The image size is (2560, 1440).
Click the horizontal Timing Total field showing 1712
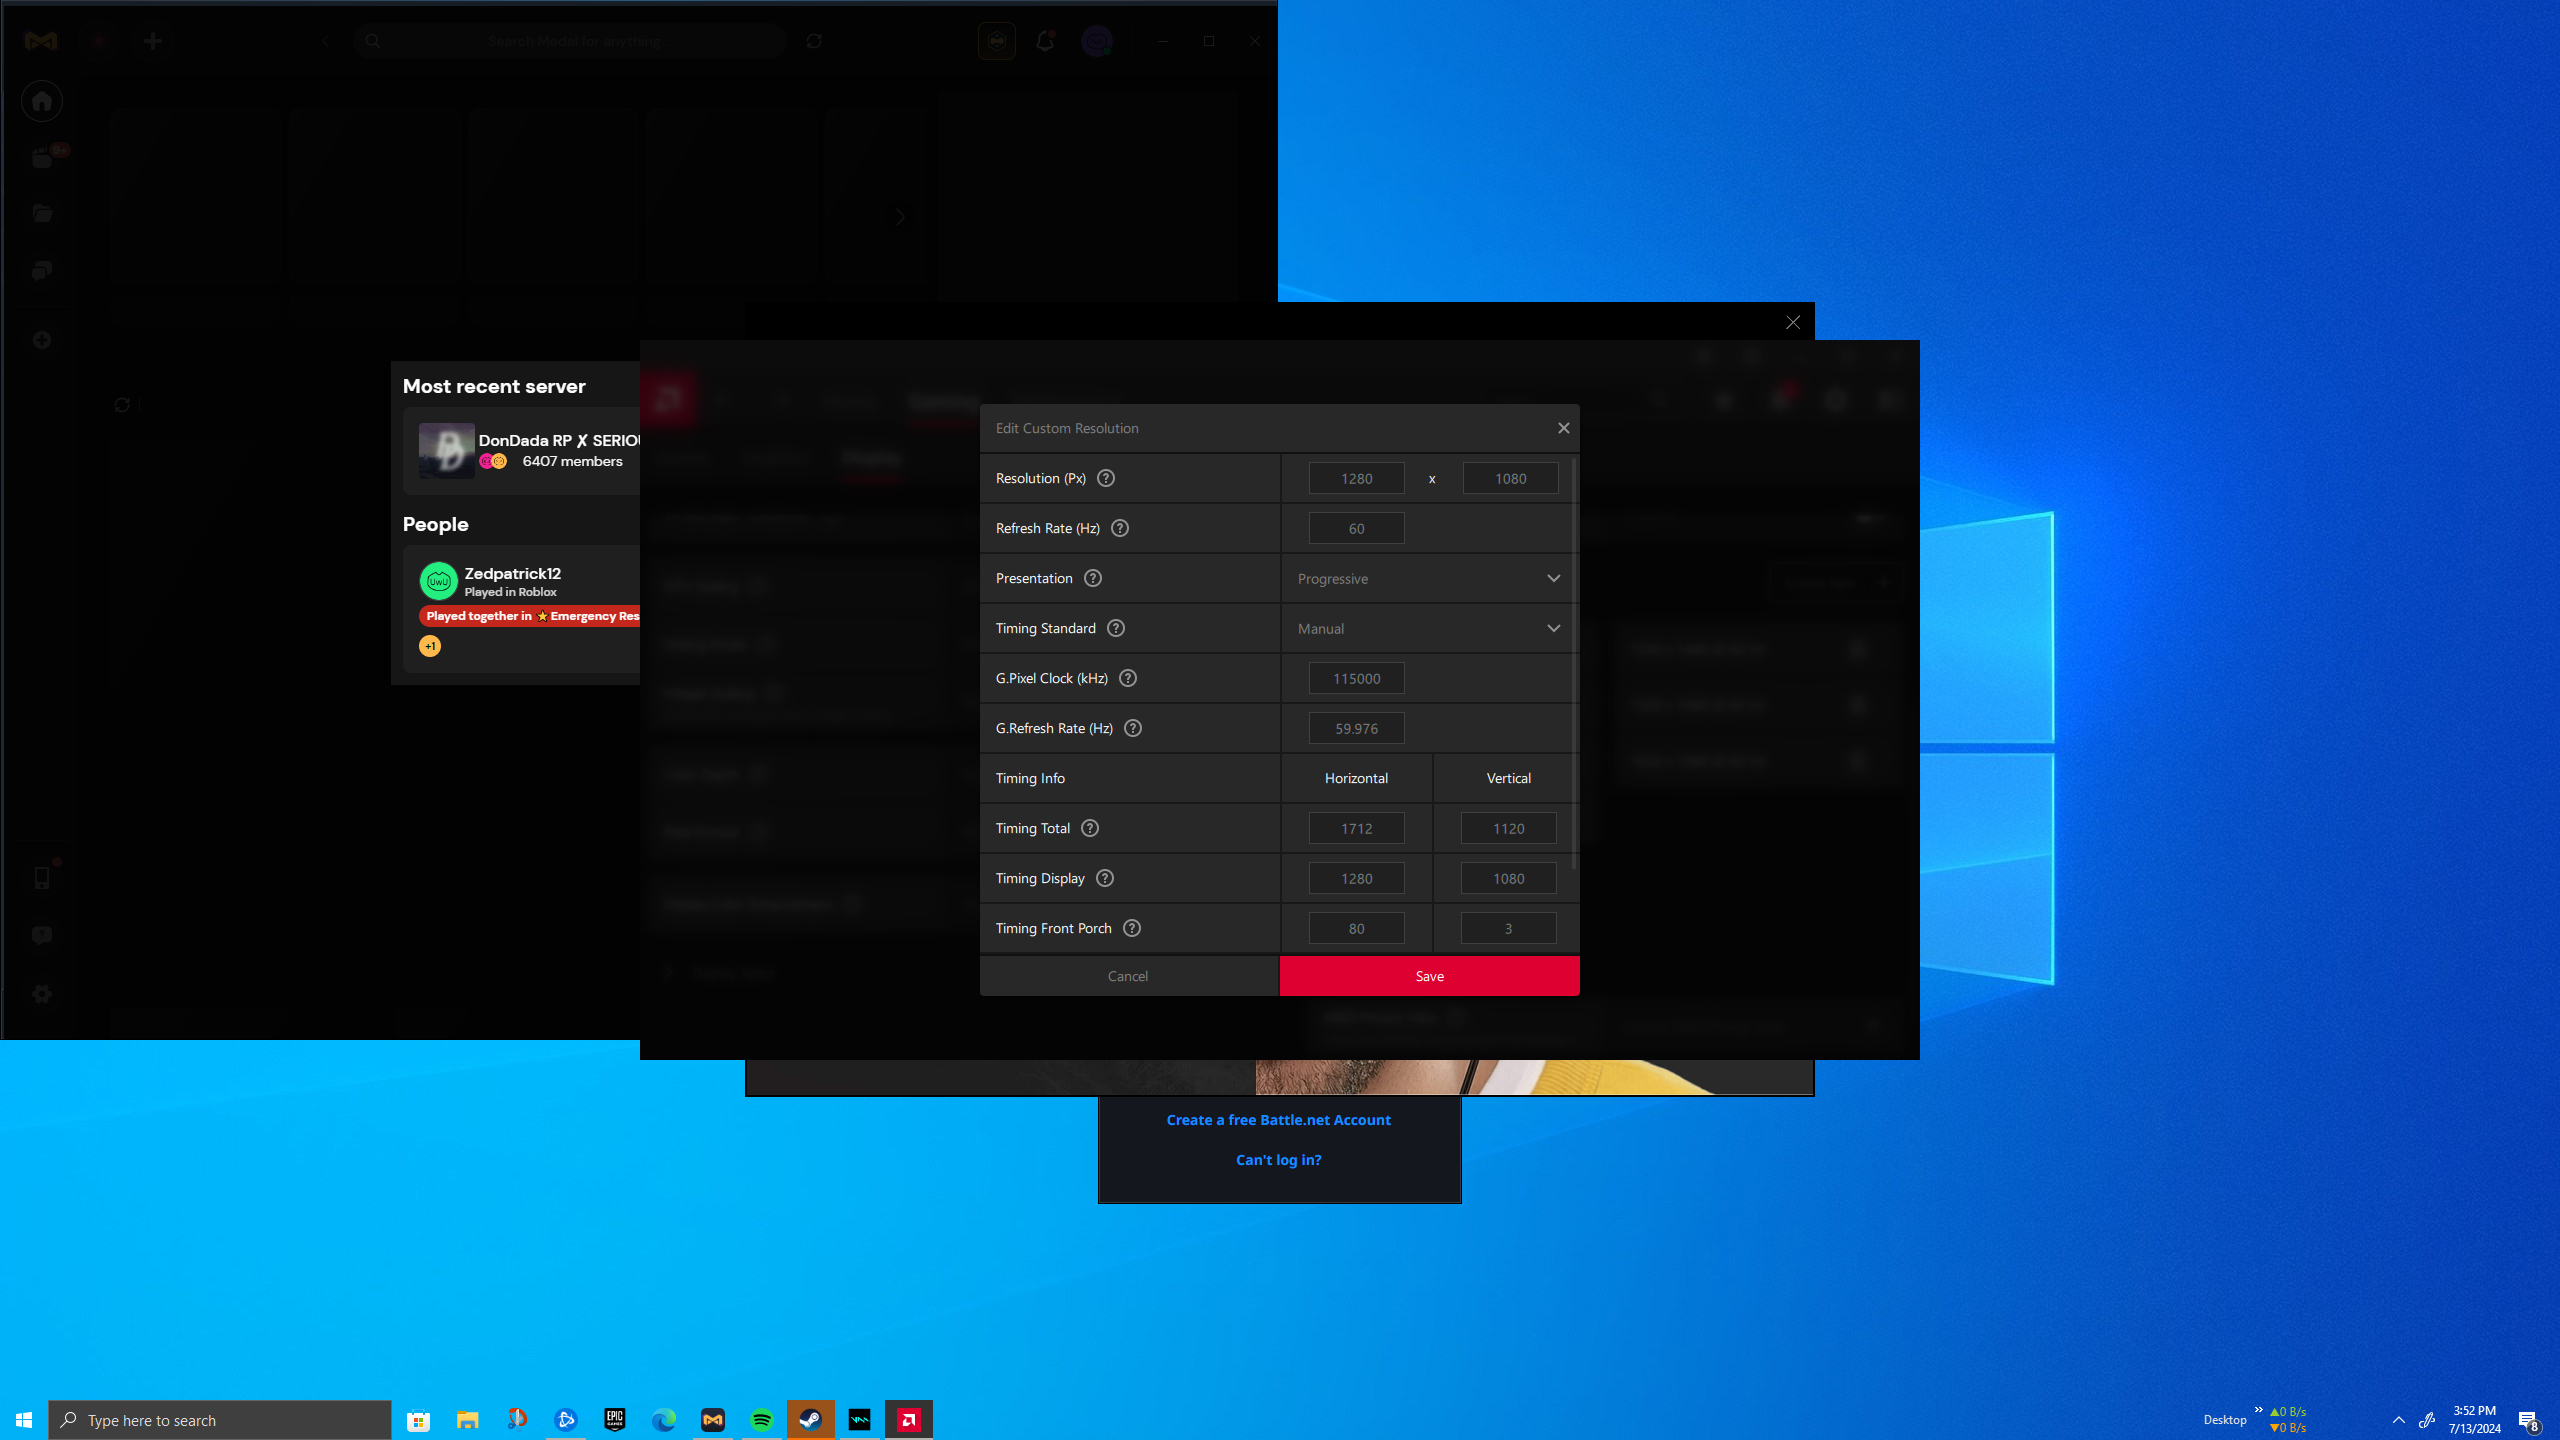(1356, 828)
